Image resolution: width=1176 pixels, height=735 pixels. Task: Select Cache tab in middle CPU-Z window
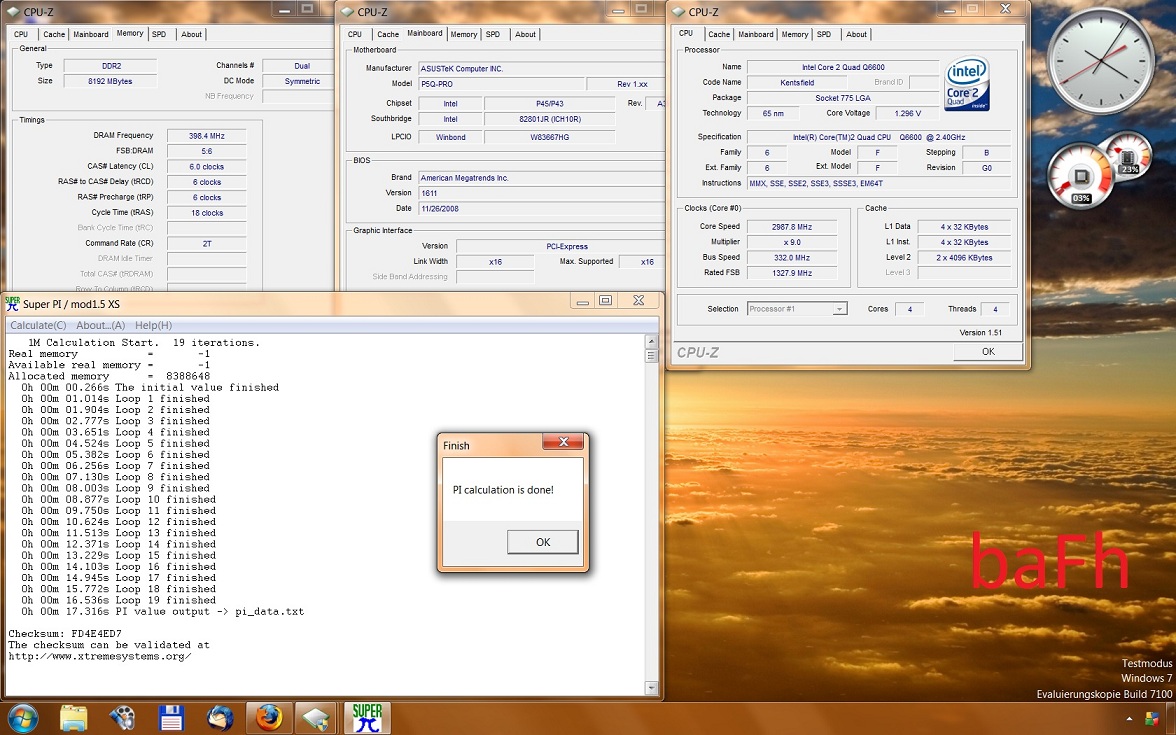pos(388,34)
